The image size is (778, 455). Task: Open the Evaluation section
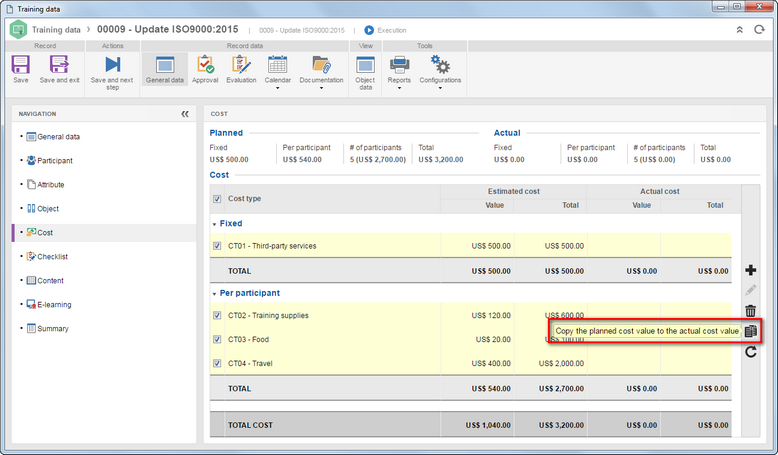click(241, 69)
